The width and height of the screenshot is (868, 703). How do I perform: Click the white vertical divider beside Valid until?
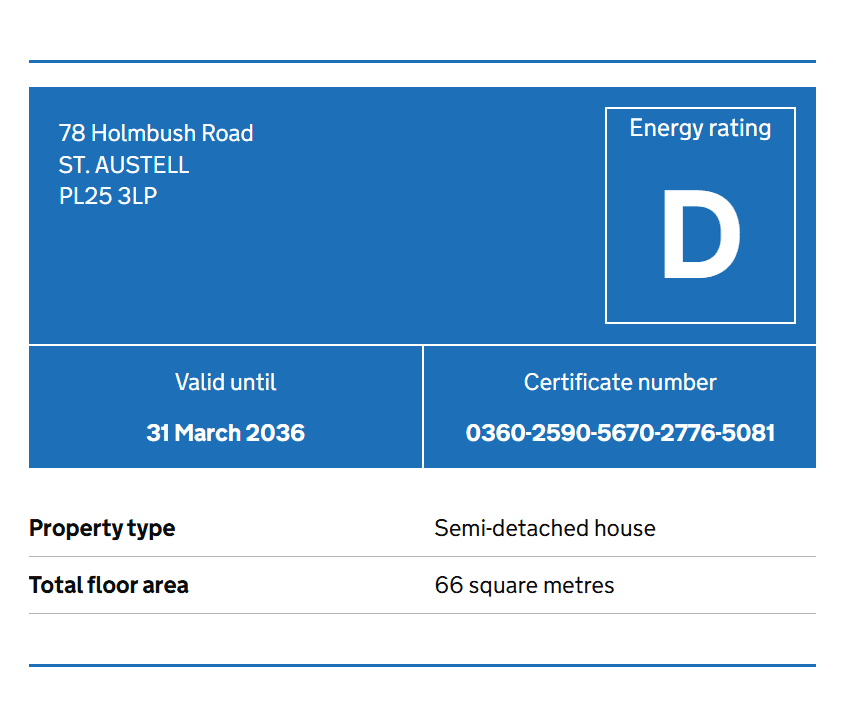point(423,407)
